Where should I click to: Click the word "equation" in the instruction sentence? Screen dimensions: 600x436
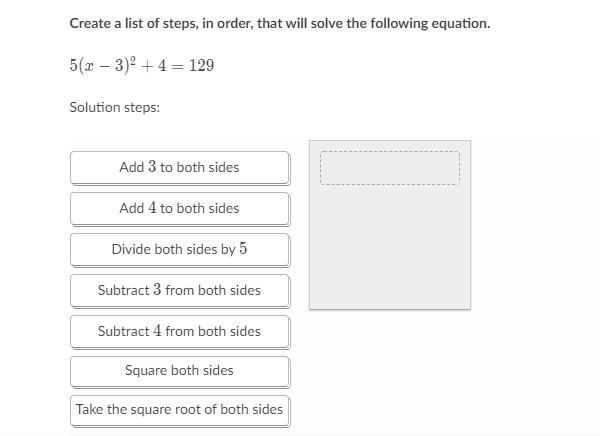(x=459, y=24)
